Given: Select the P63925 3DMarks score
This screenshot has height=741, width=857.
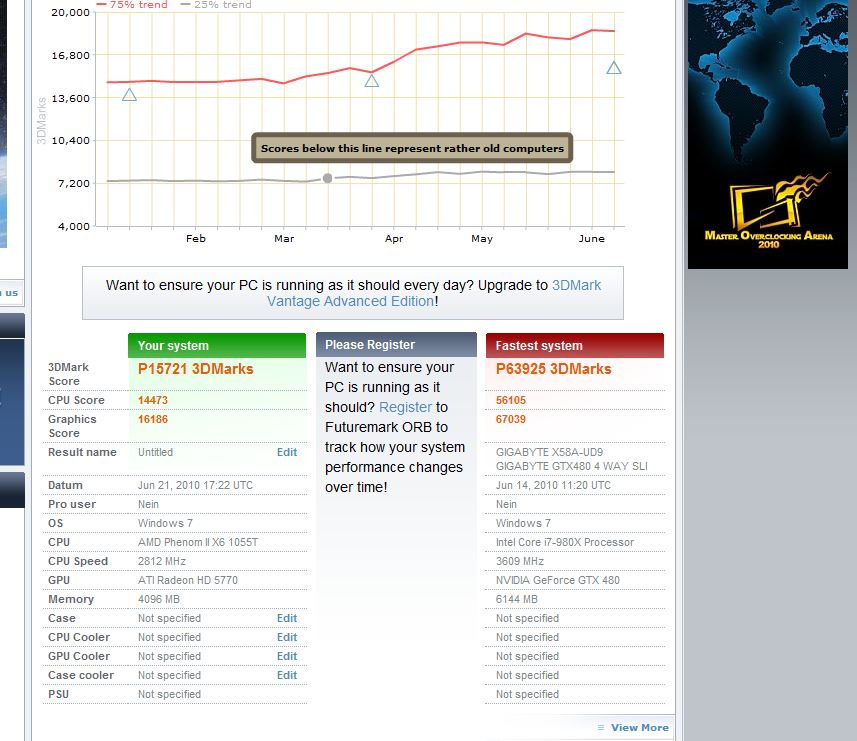Looking at the screenshot, I should click(x=554, y=369).
